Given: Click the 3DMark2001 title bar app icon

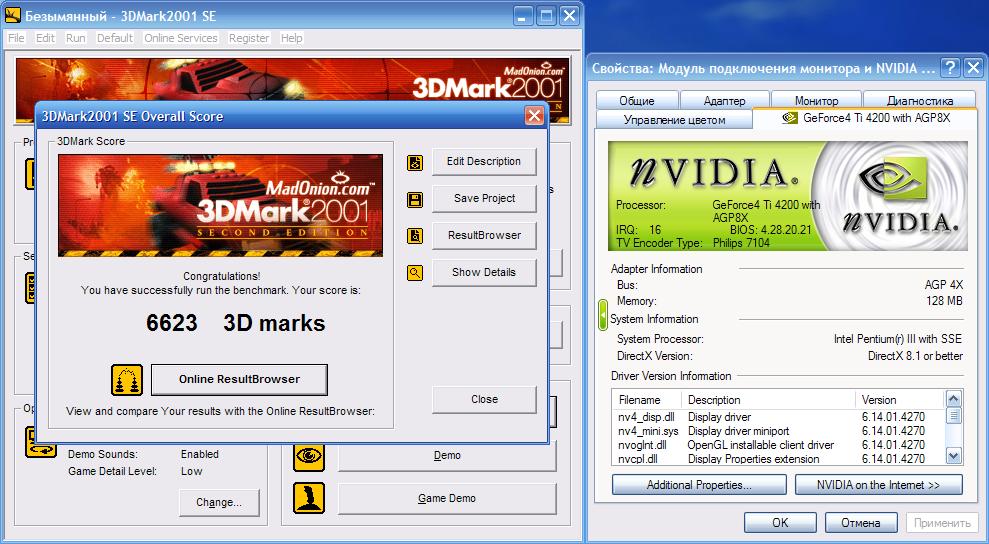Looking at the screenshot, I should click(x=13, y=15).
